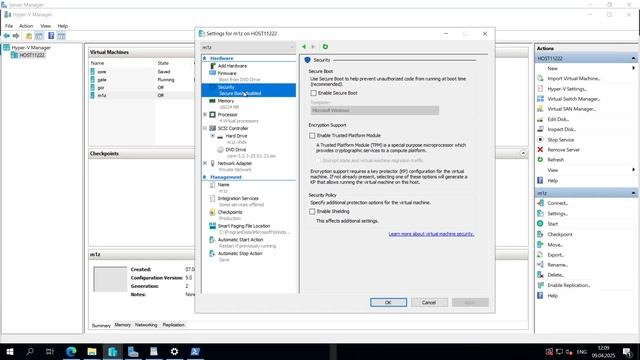The image size is (640, 360).
Task: Select Smart Paging File Location item
Action: (244, 226)
